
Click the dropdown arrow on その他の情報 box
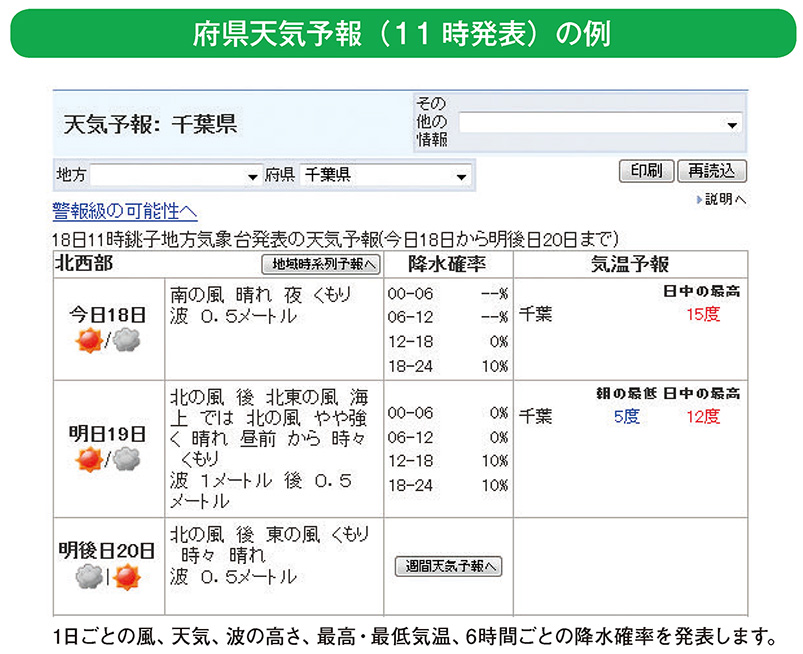point(733,123)
